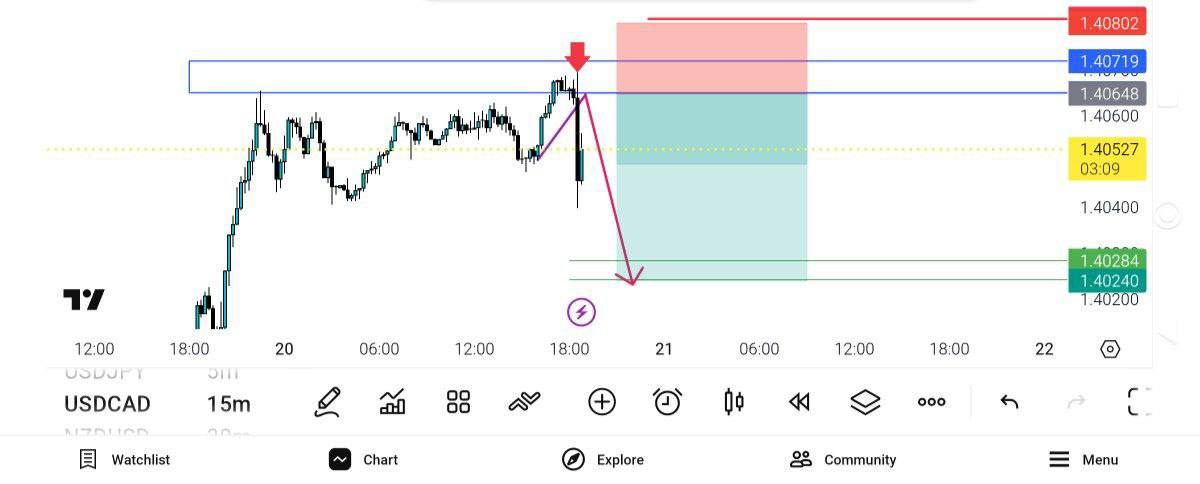The width and height of the screenshot is (1200, 484).
Task: Switch to the Explore tab
Action: (x=602, y=459)
